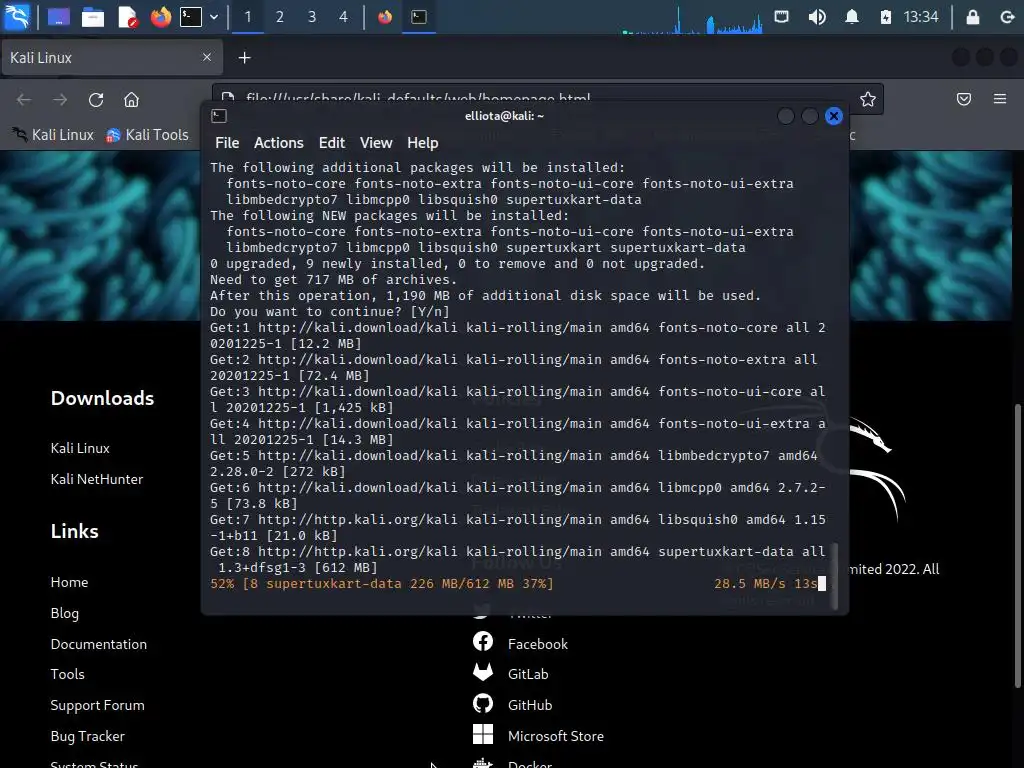
Task: Open the Facebook text link
Action: (x=538, y=644)
